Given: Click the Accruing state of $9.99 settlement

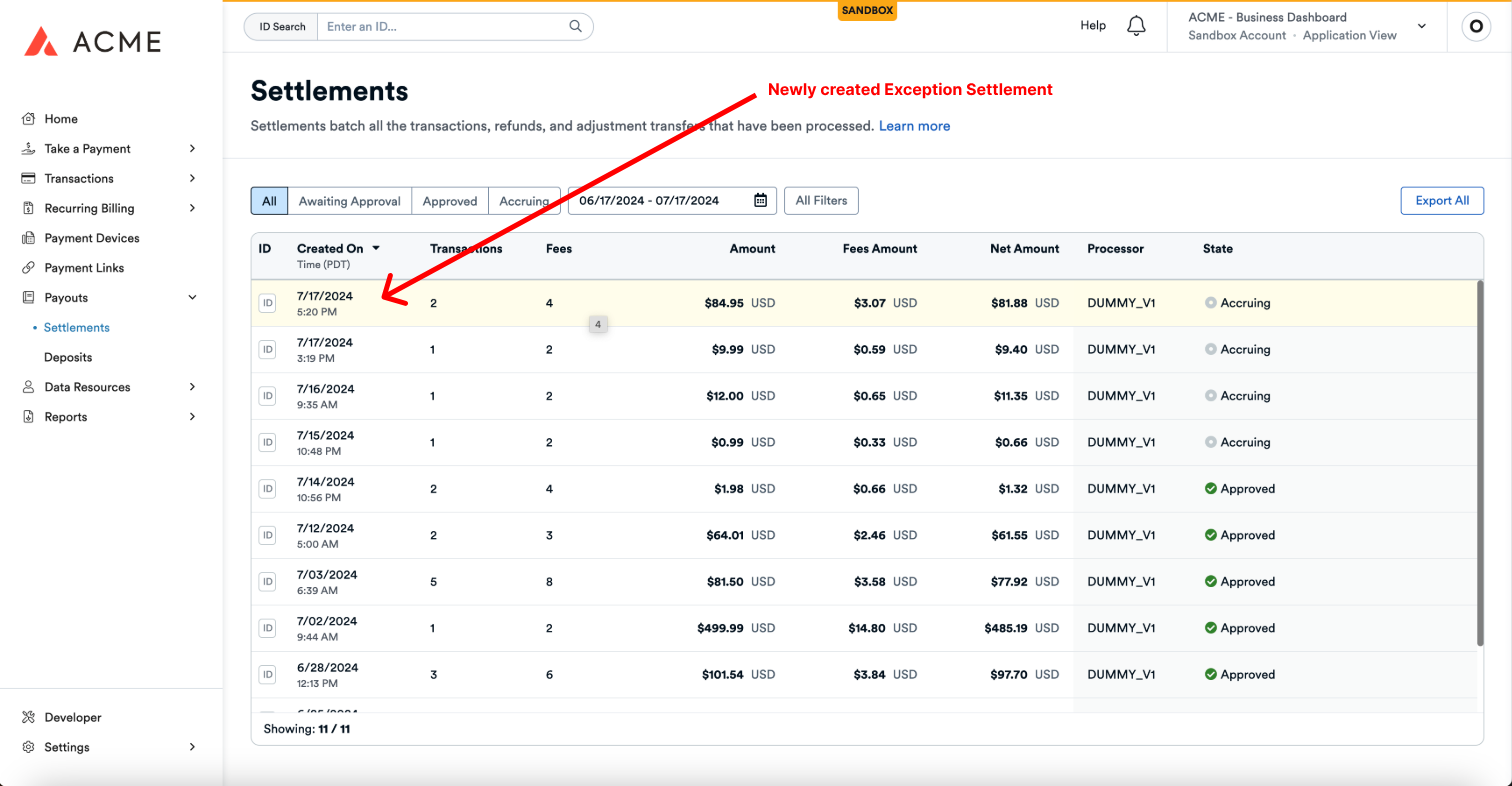Looking at the screenshot, I should coord(1238,350).
